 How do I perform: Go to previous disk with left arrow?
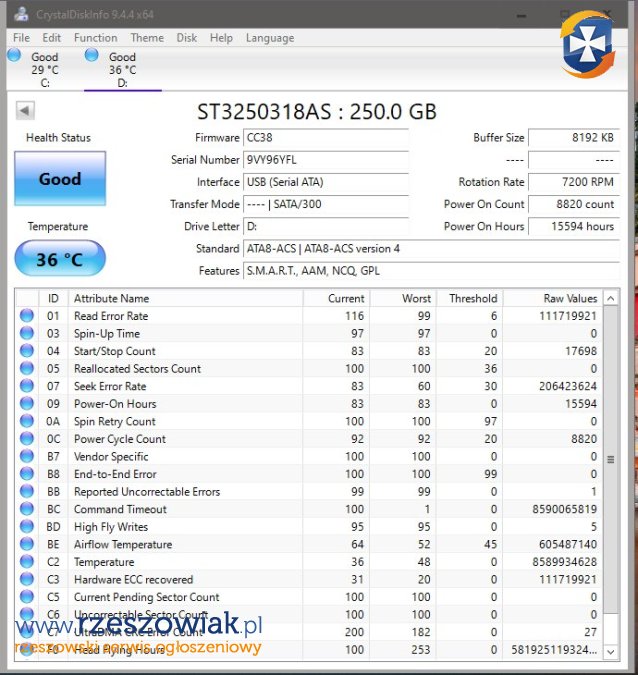[x=25, y=111]
